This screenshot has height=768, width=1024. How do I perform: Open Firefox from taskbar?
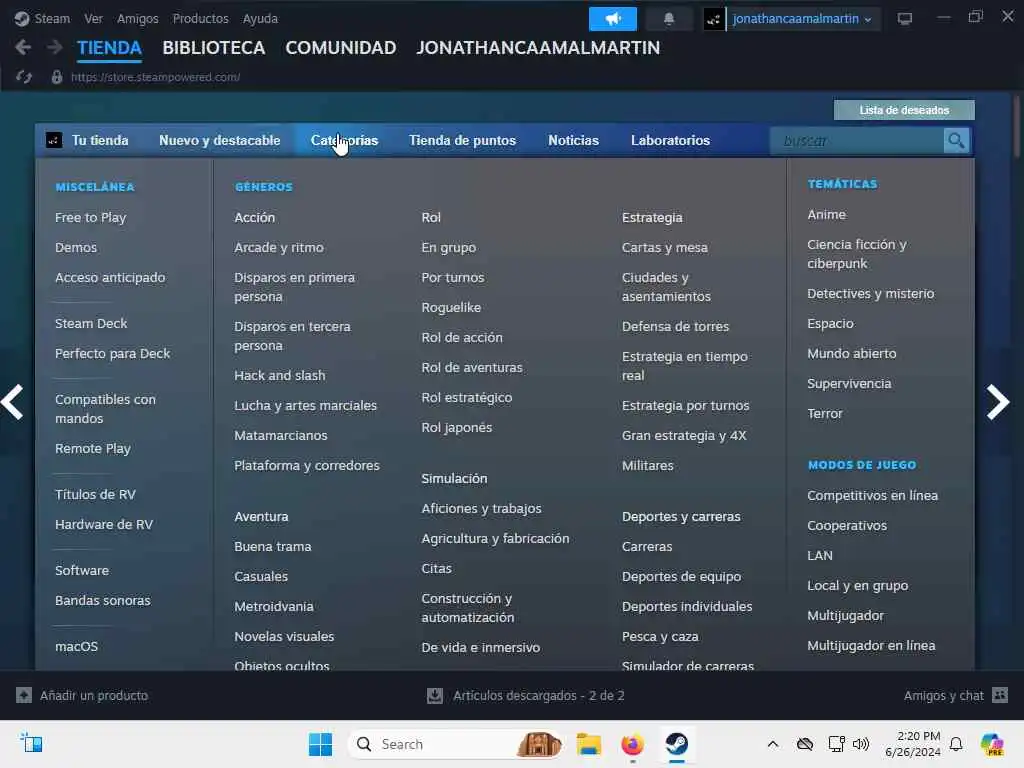pos(632,744)
